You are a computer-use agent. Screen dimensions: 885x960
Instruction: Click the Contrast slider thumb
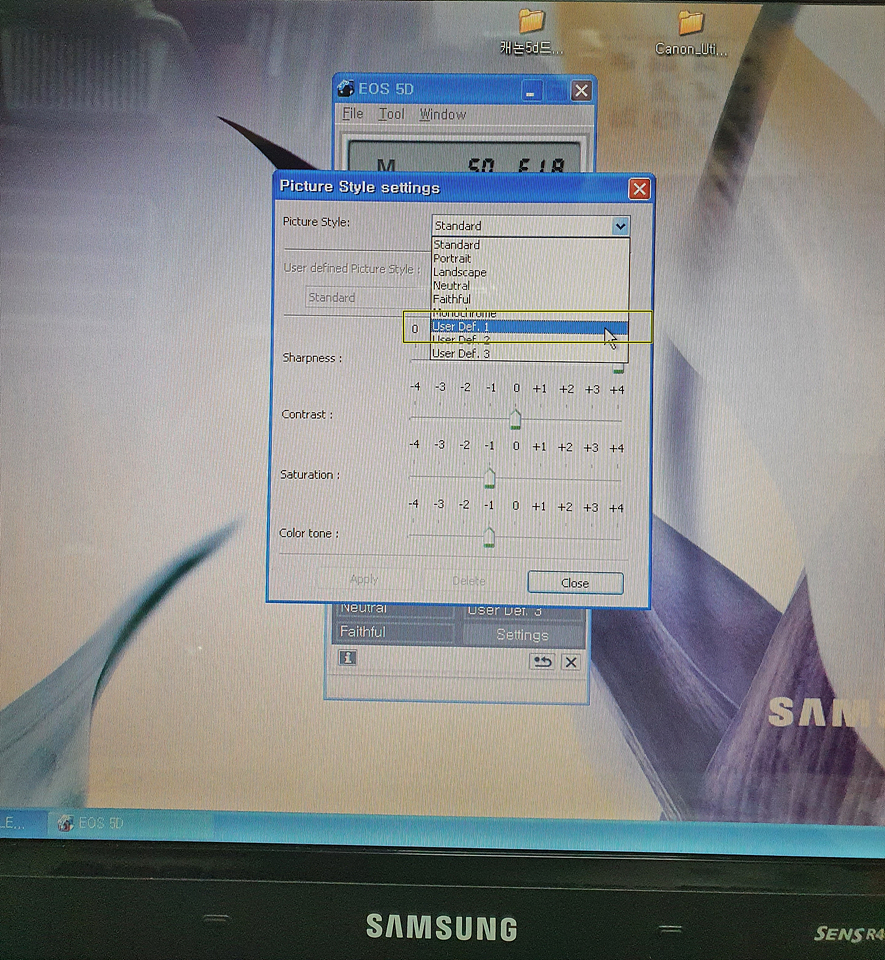(515, 419)
